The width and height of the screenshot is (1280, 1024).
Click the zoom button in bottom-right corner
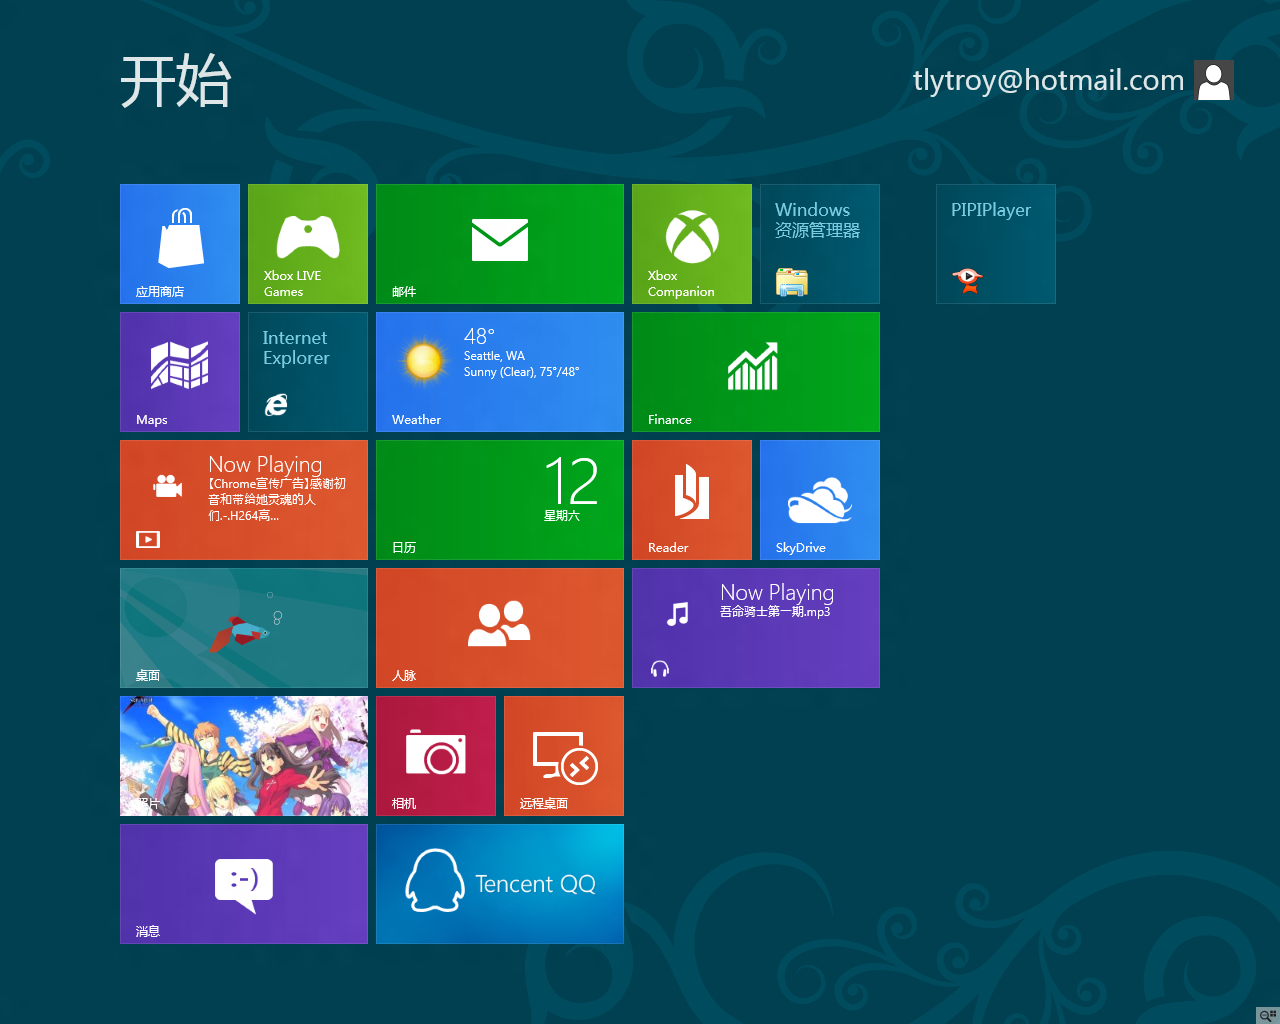(x=1267, y=1014)
